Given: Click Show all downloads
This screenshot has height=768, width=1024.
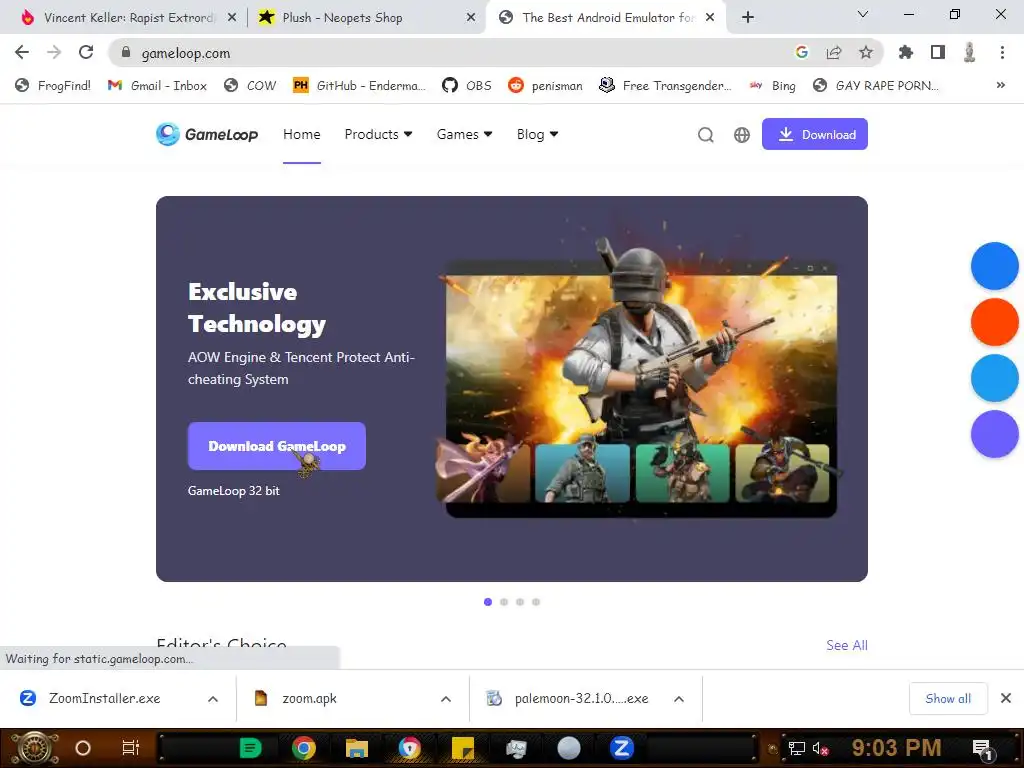Looking at the screenshot, I should click(x=948, y=699).
